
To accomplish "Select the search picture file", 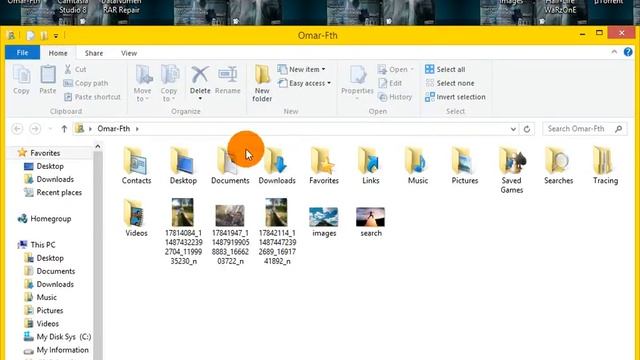I will click(371, 222).
